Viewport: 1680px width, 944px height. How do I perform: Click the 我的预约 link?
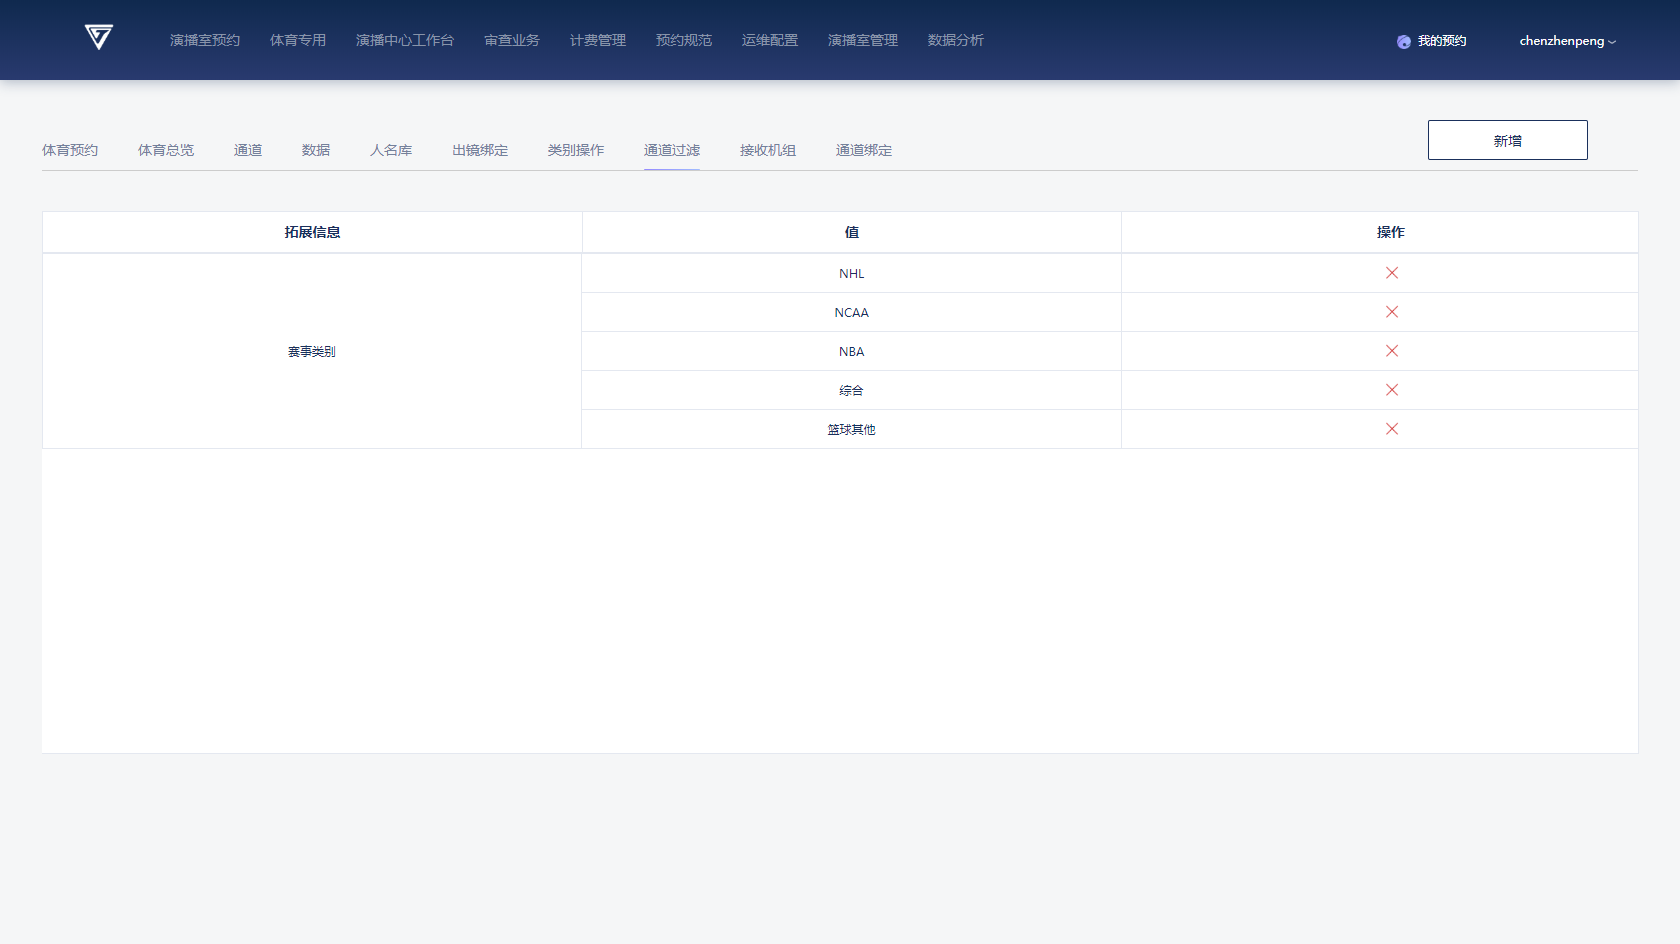1442,41
